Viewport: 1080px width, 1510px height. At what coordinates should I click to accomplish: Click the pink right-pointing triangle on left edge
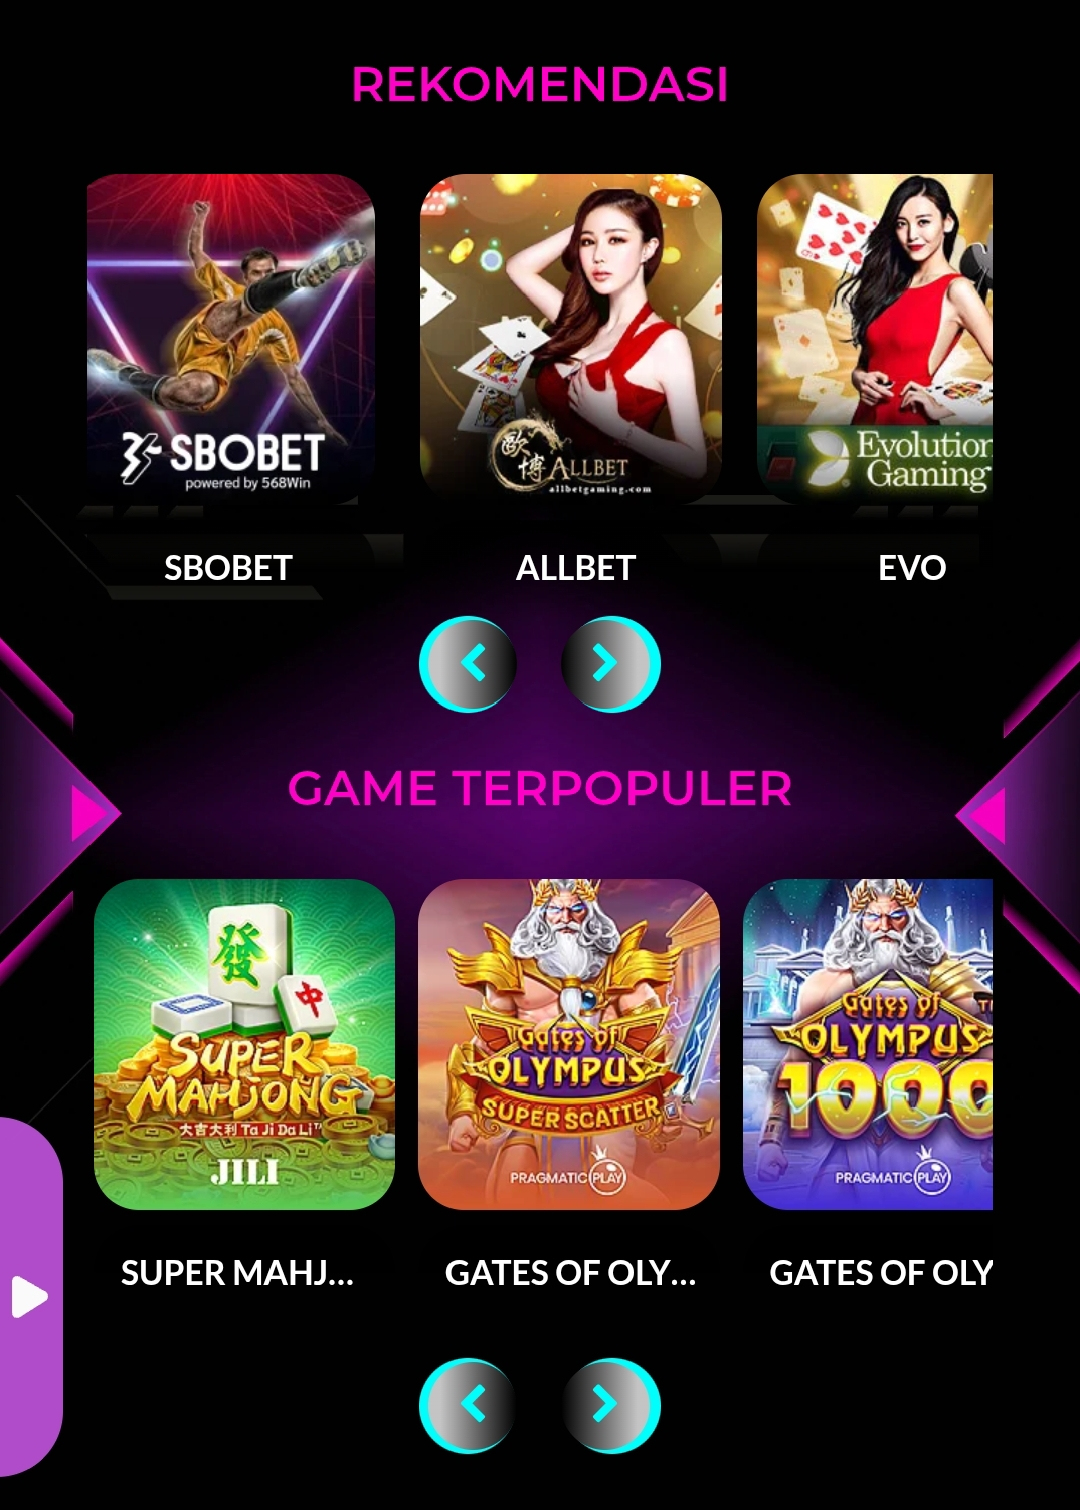[x=94, y=814]
